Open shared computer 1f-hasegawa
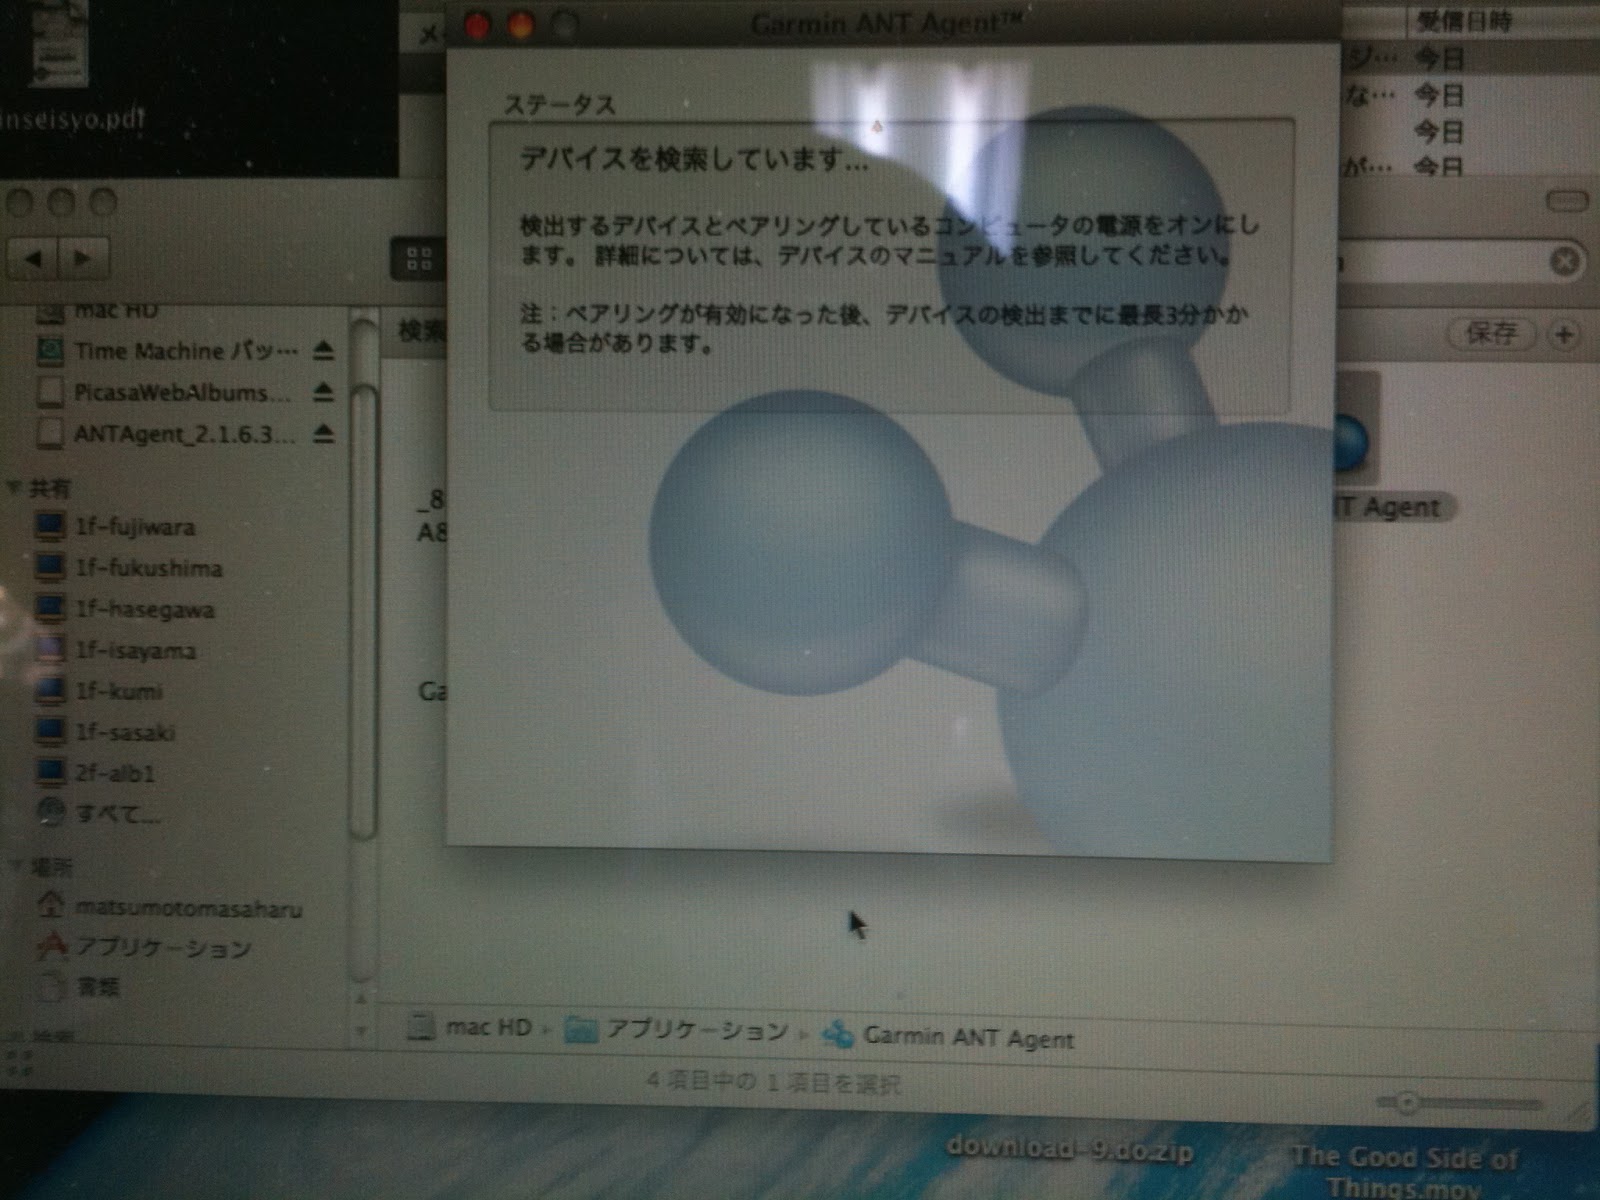The width and height of the screenshot is (1600, 1200). click(x=124, y=609)
